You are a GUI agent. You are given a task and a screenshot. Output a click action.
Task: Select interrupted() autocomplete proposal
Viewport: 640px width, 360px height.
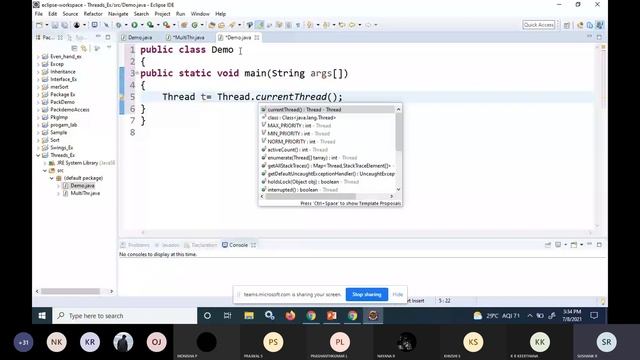pos(328,190)
